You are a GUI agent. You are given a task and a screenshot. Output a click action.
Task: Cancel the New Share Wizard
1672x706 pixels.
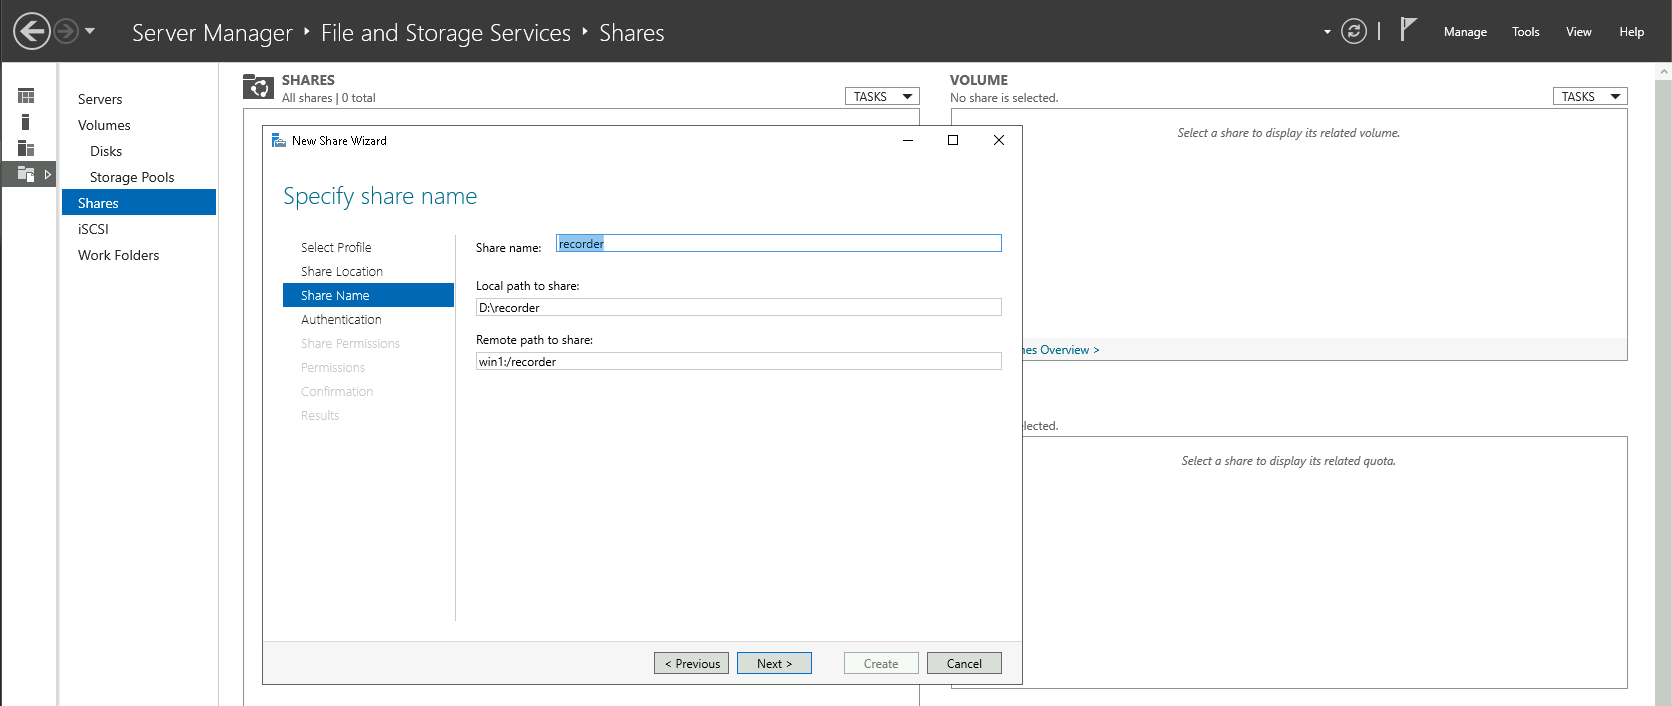964,663
